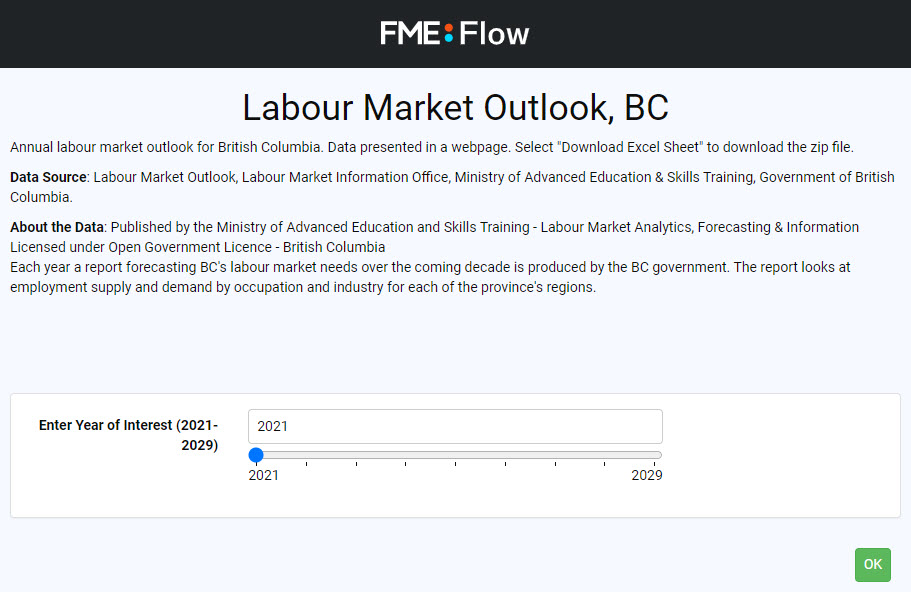Click the OK button checkmark area
Screen dimensions: 911x592
point(872,564)
